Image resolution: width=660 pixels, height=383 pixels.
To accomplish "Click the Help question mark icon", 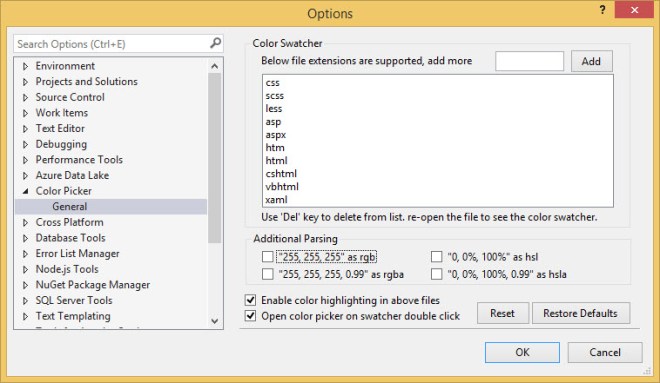I will pos(602,10).
